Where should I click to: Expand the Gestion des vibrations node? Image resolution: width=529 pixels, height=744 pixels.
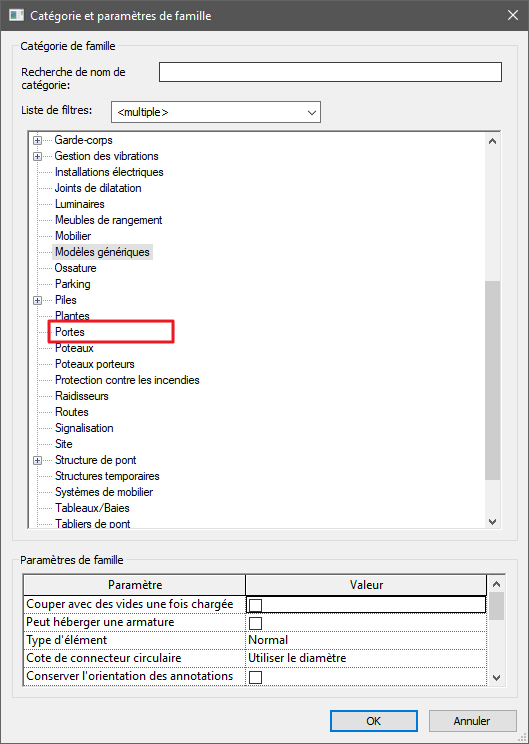[x=37, y=157]
